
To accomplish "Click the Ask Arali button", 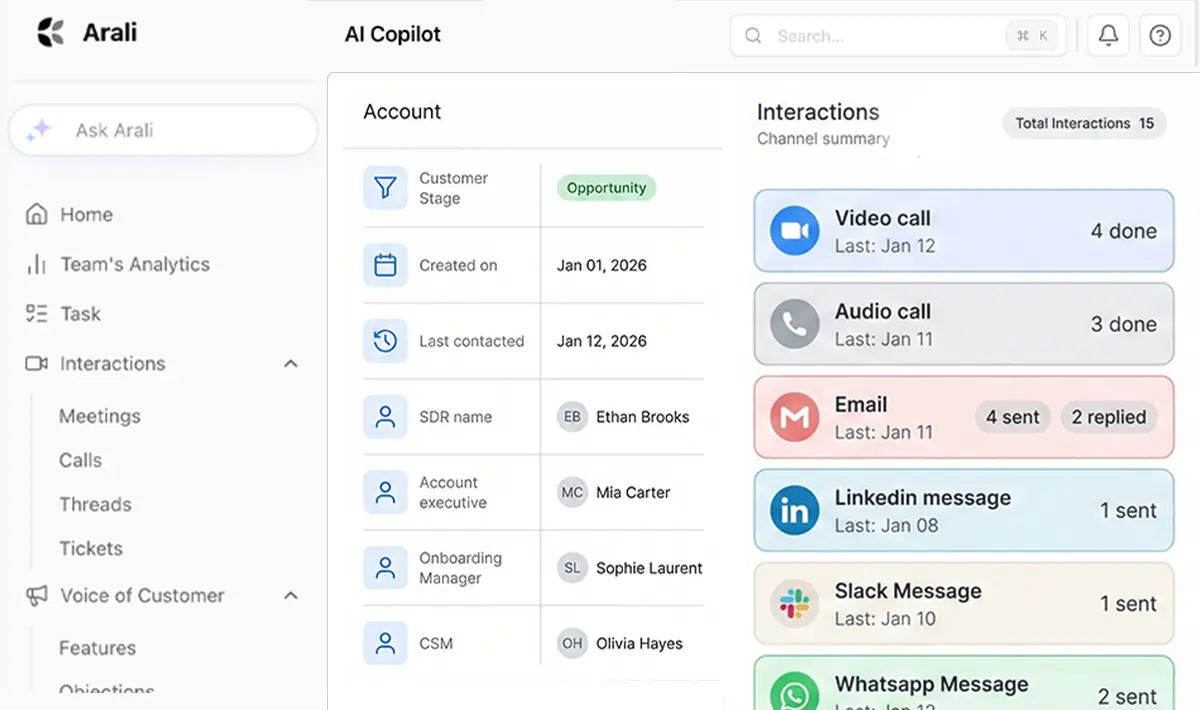I will point(163,131).
